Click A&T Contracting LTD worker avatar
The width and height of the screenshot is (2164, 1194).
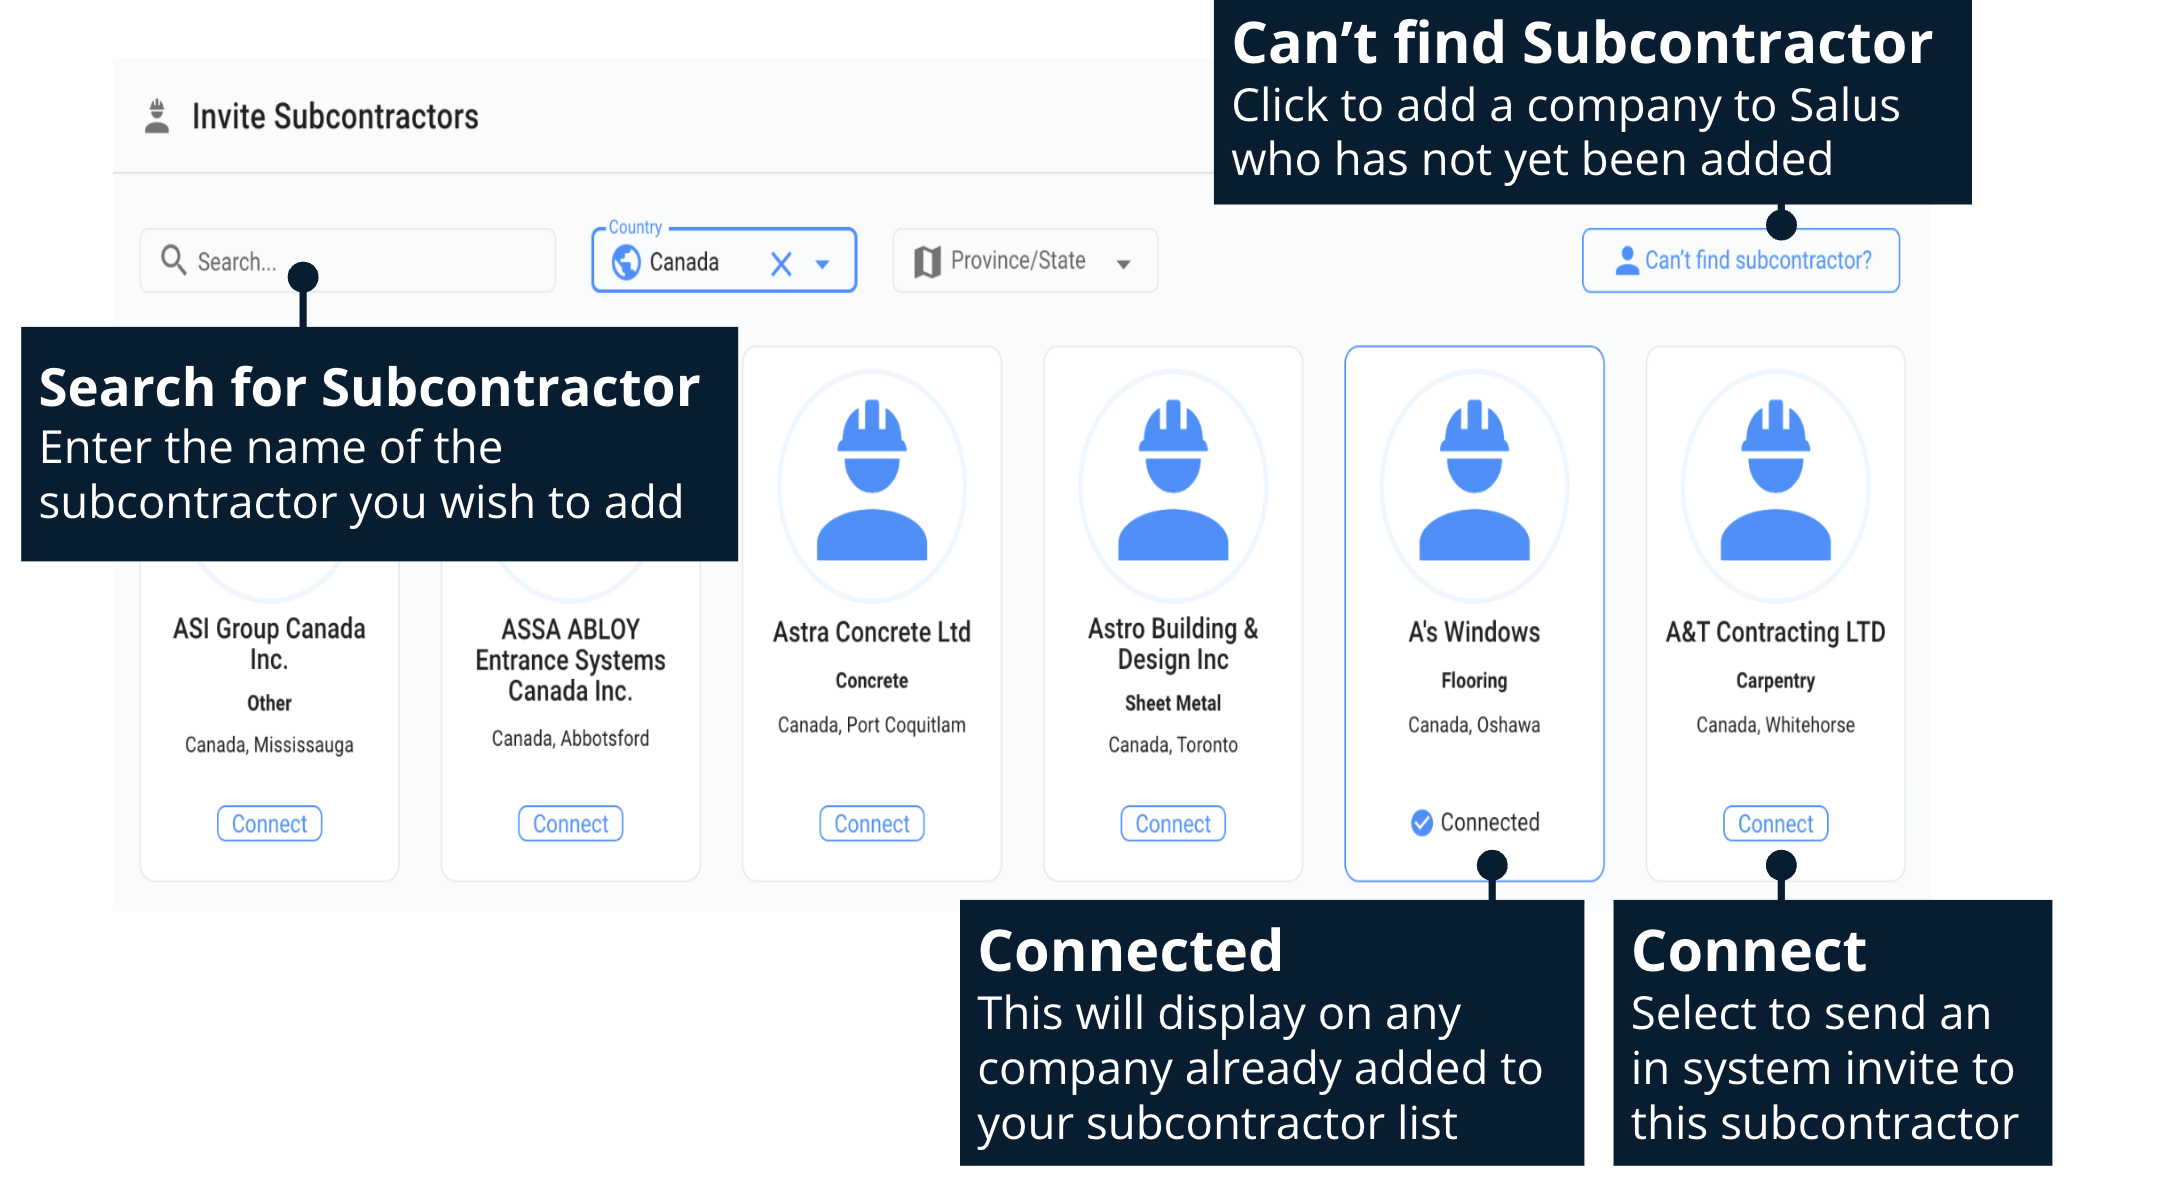click(1775, 485)
